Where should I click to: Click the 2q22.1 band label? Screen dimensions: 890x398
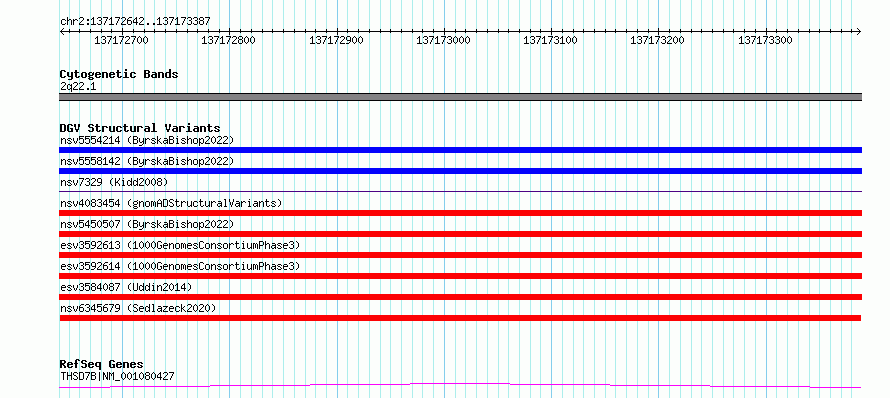click(78, 86)
